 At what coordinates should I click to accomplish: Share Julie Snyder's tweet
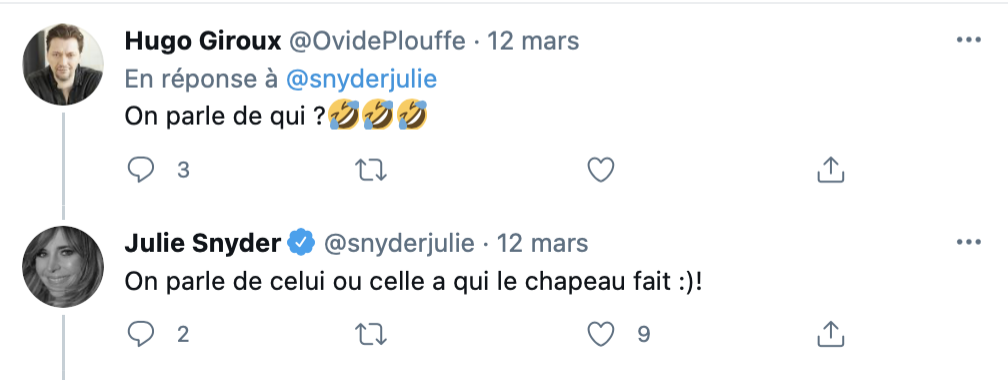point(830,333)
